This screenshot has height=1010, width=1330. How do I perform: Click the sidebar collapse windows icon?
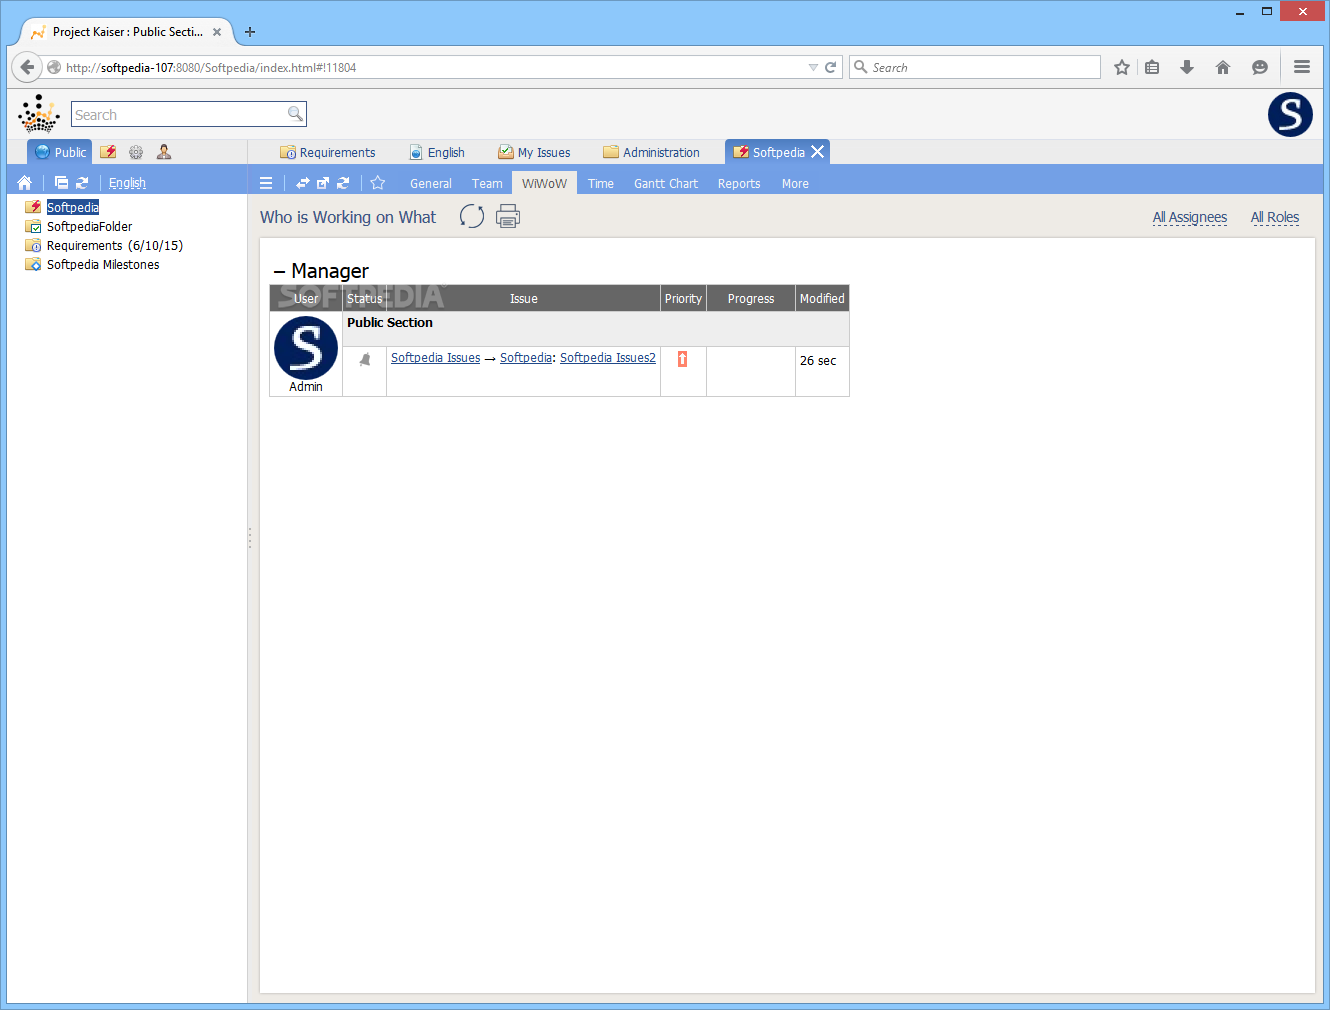pos(61,183)
